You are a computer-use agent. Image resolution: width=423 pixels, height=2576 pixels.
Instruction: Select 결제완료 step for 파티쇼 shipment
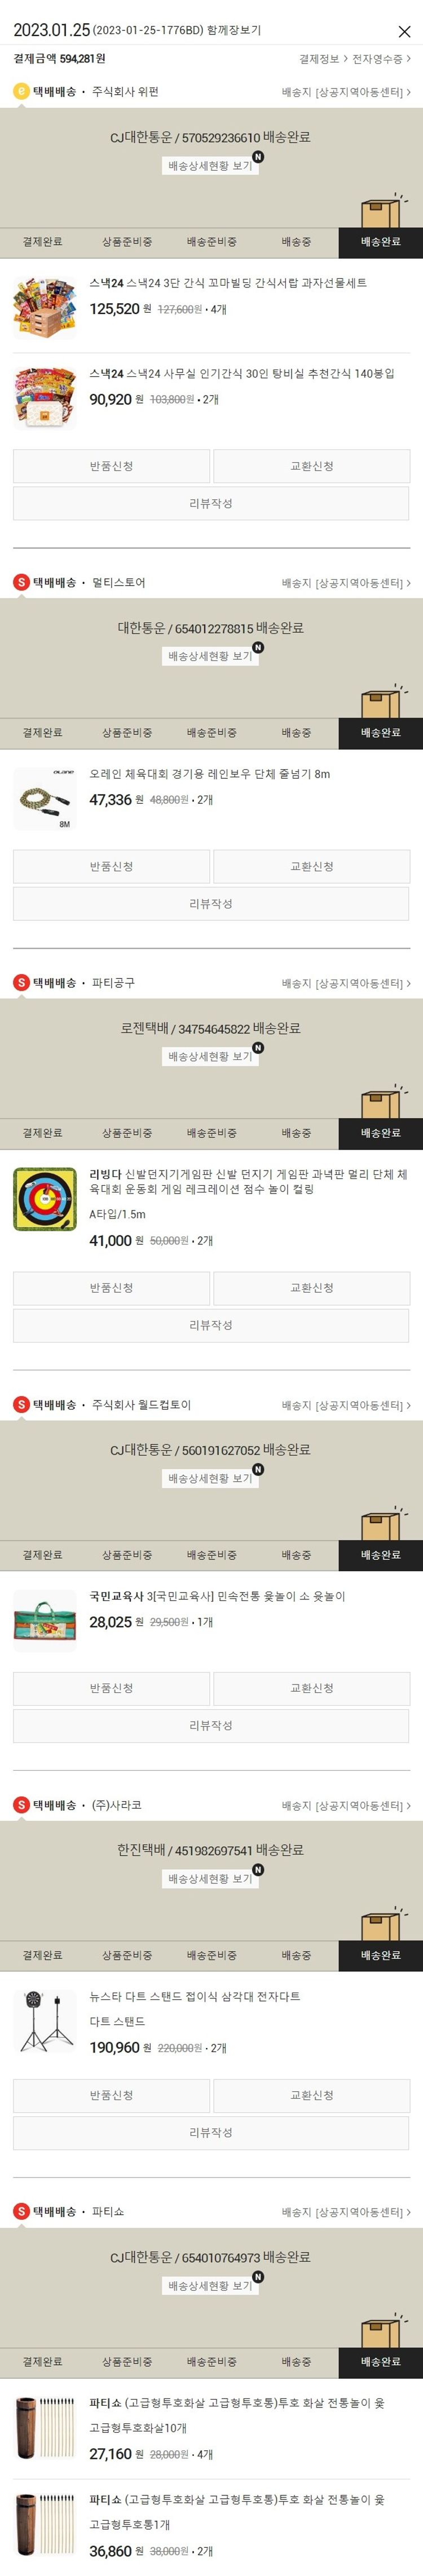42,2362
